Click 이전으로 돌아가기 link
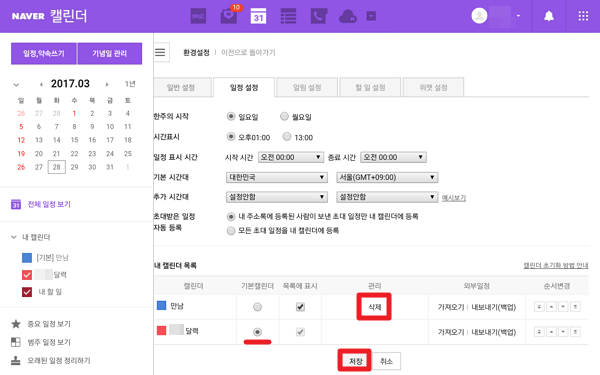This screenshot has width=600, height=375. 248,52
